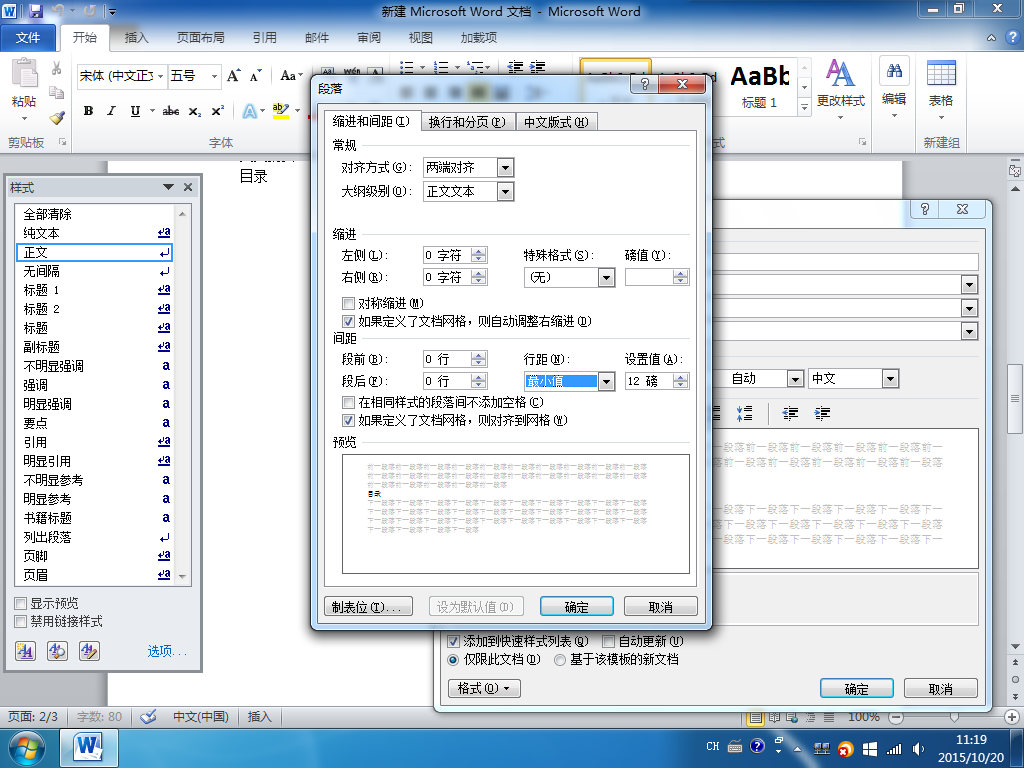
Task: Click the Paste clipboard icon
Action: (24, 73)
